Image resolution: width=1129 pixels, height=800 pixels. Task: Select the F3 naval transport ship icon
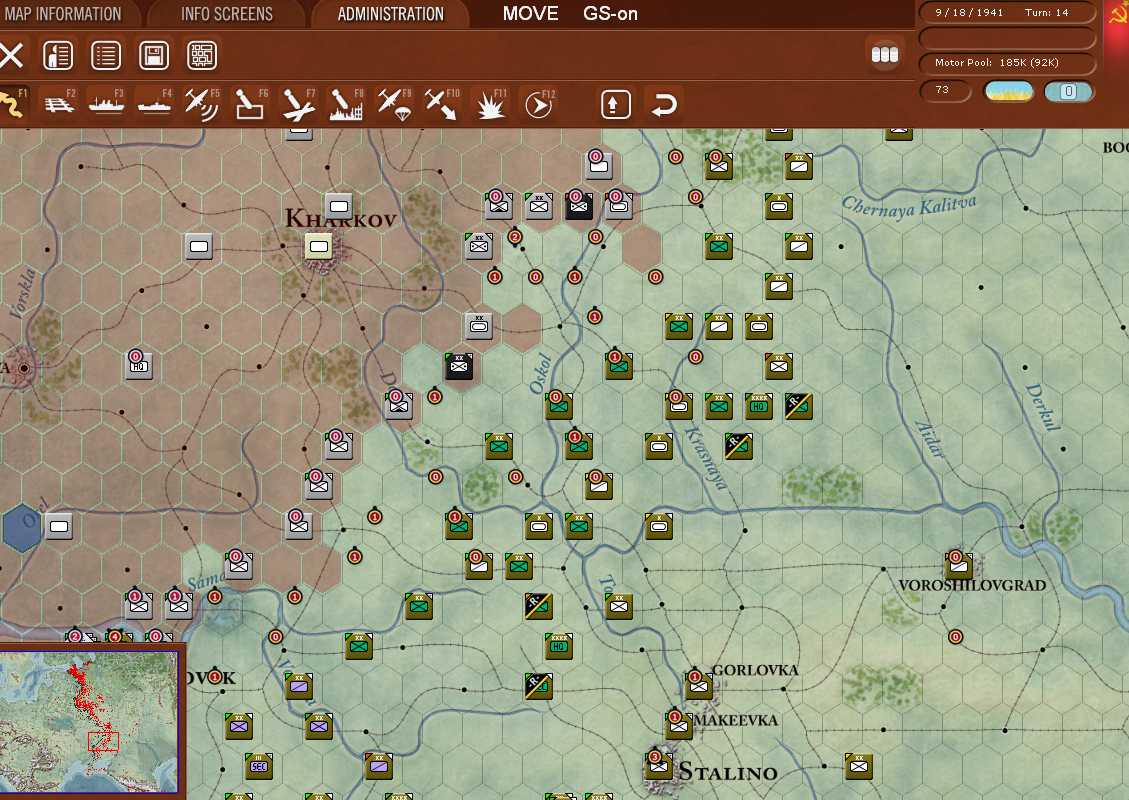(x=106, y=104)
